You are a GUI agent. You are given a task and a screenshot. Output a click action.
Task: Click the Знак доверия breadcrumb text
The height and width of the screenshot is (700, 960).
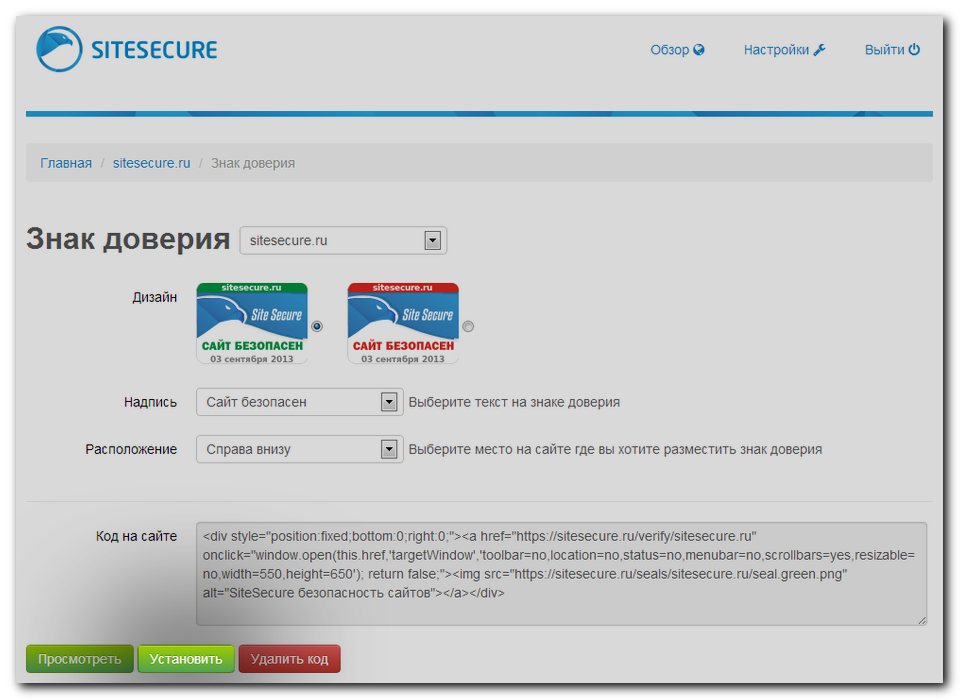point(253,163)
